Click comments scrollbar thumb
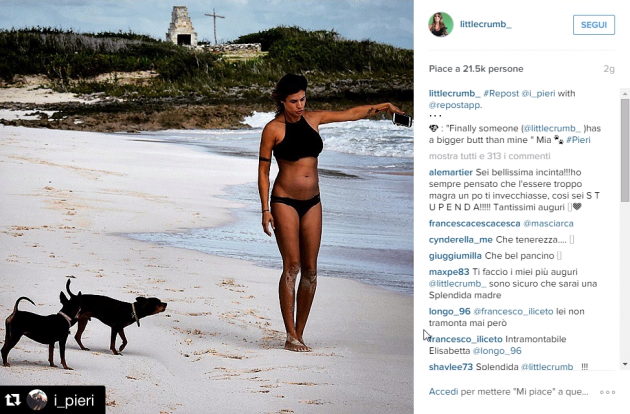Image resolution: width=630 pixels, height=414 pixels. [625, 151]
